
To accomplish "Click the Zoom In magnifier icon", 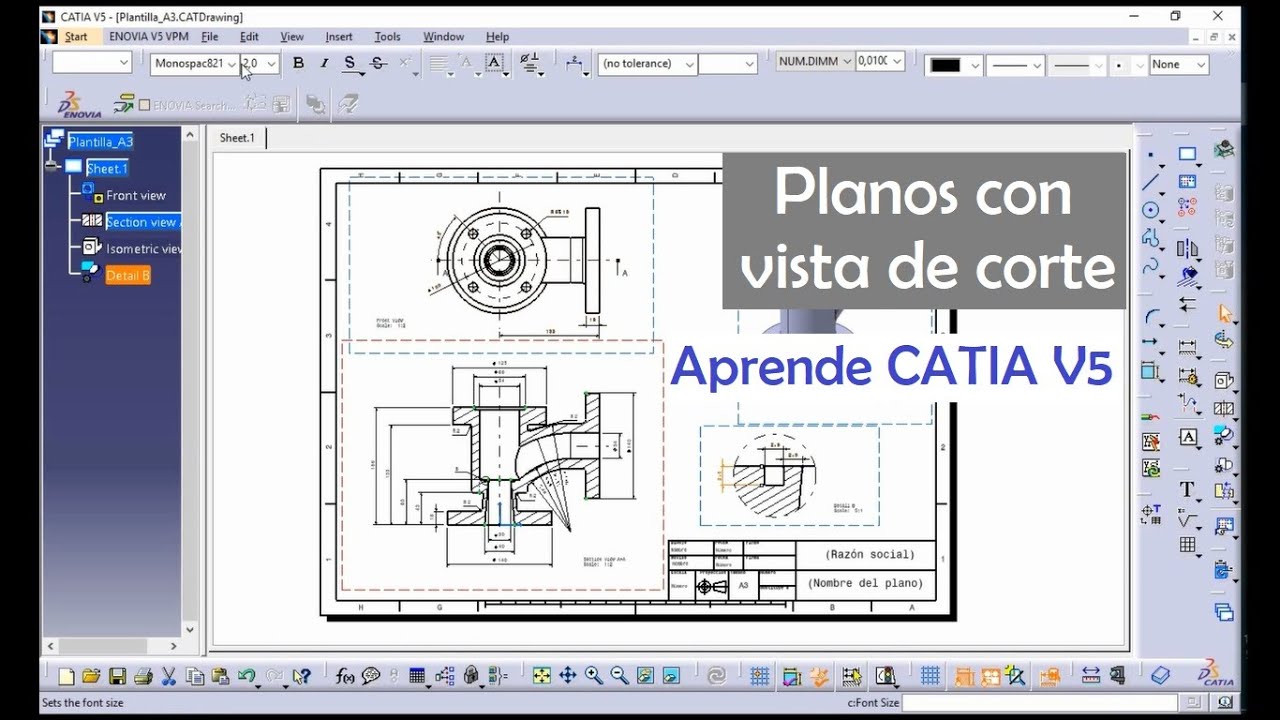I will 594,676.
